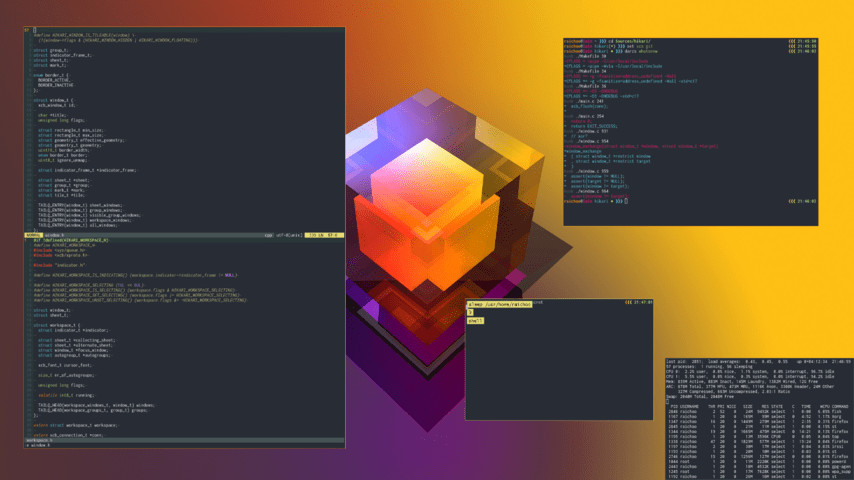
Task: Click the 'enum border_t {' line
Action: (51, 75)
